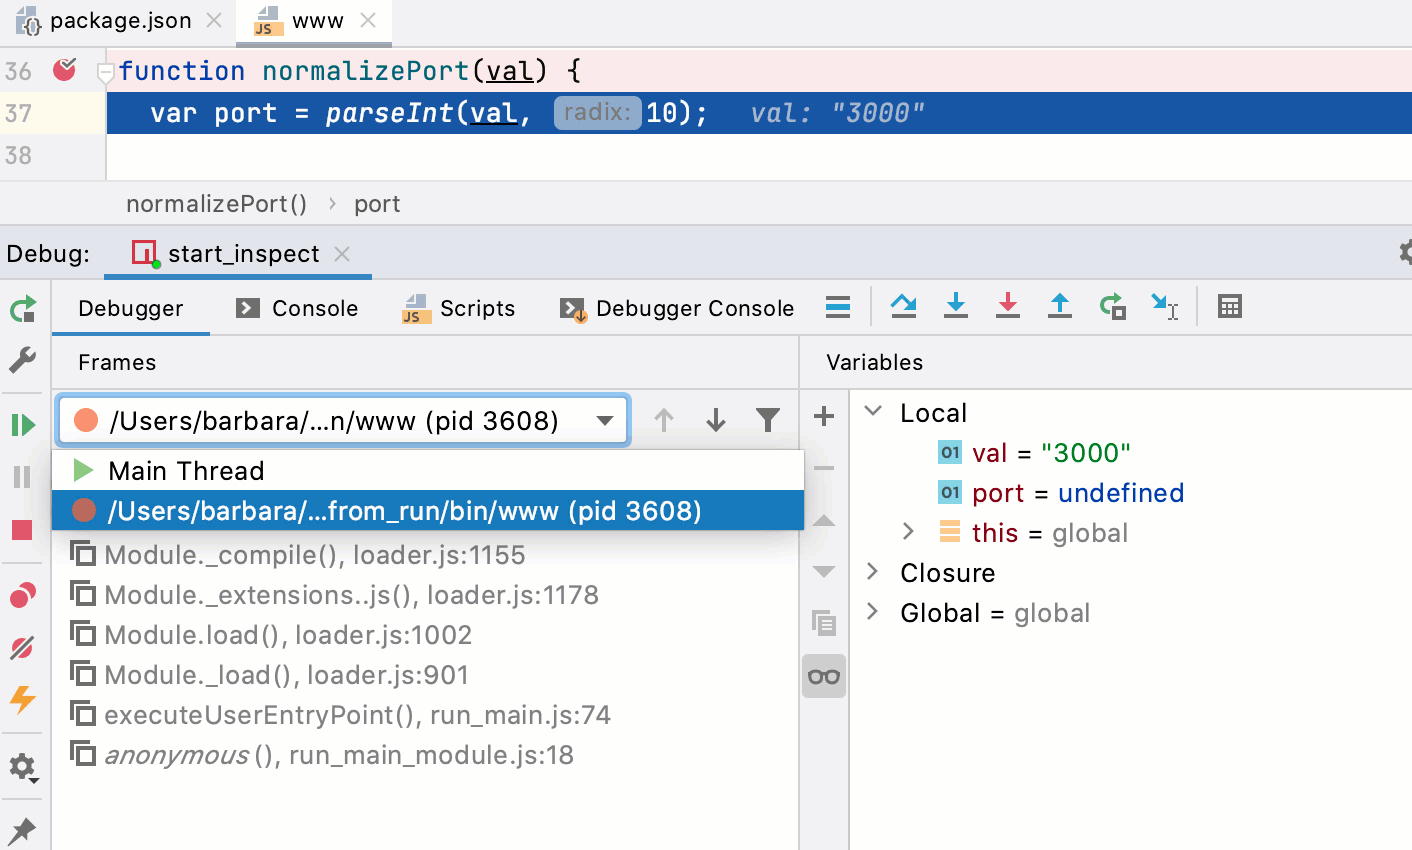Click the lightning bolt exception icon

[x=23, y=699]
